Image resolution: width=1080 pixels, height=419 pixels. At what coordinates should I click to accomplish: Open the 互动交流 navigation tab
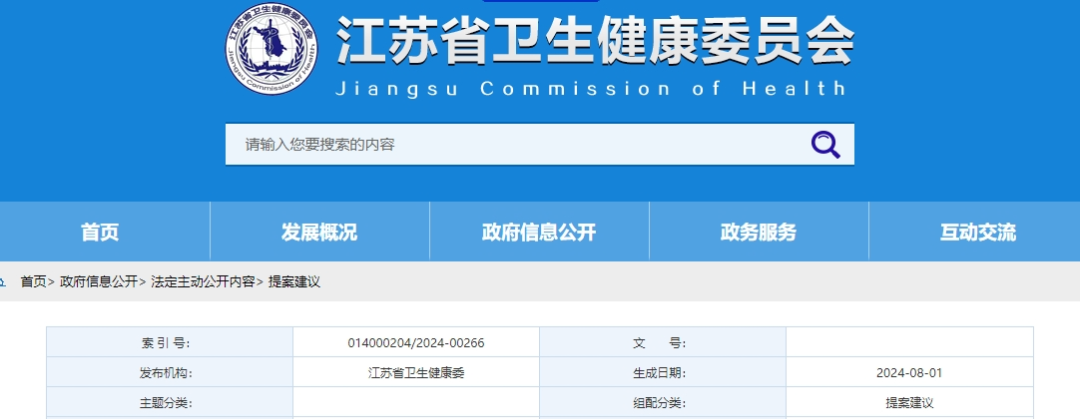click(977, 232)
